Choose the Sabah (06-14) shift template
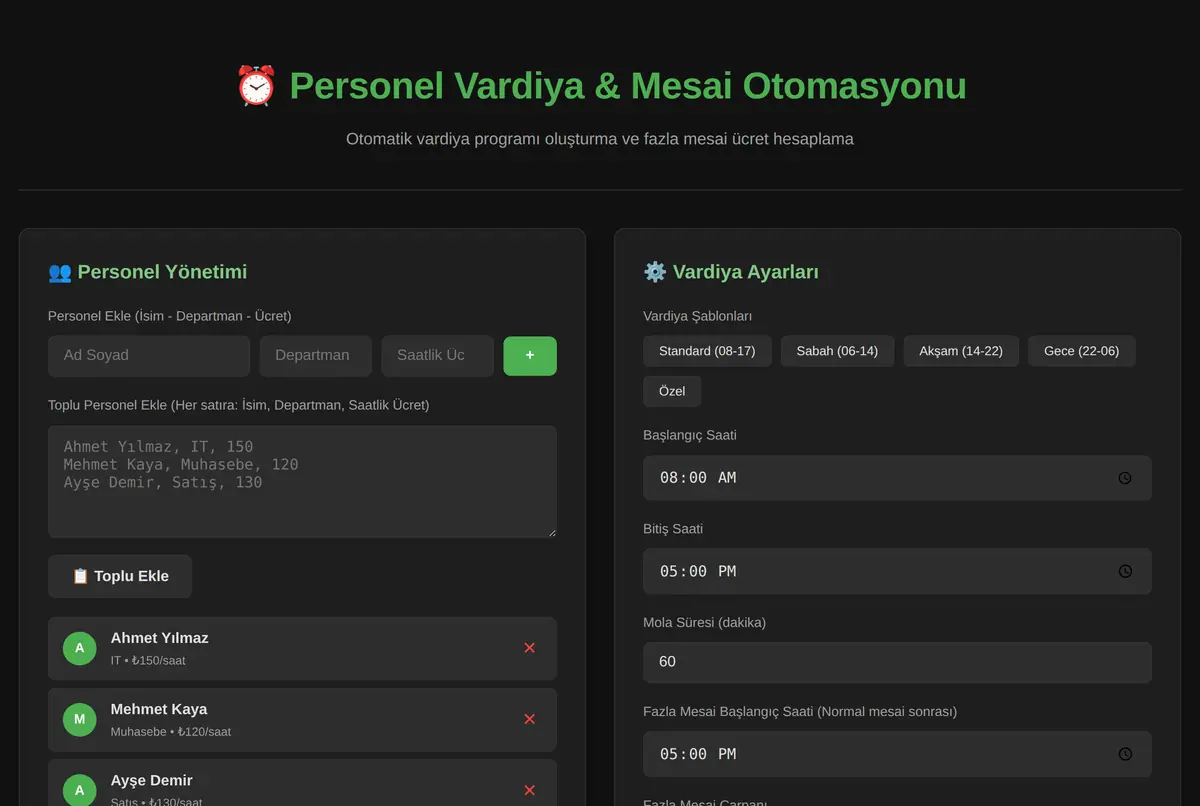The image size is (1200, 806). [x=837, y=351]
